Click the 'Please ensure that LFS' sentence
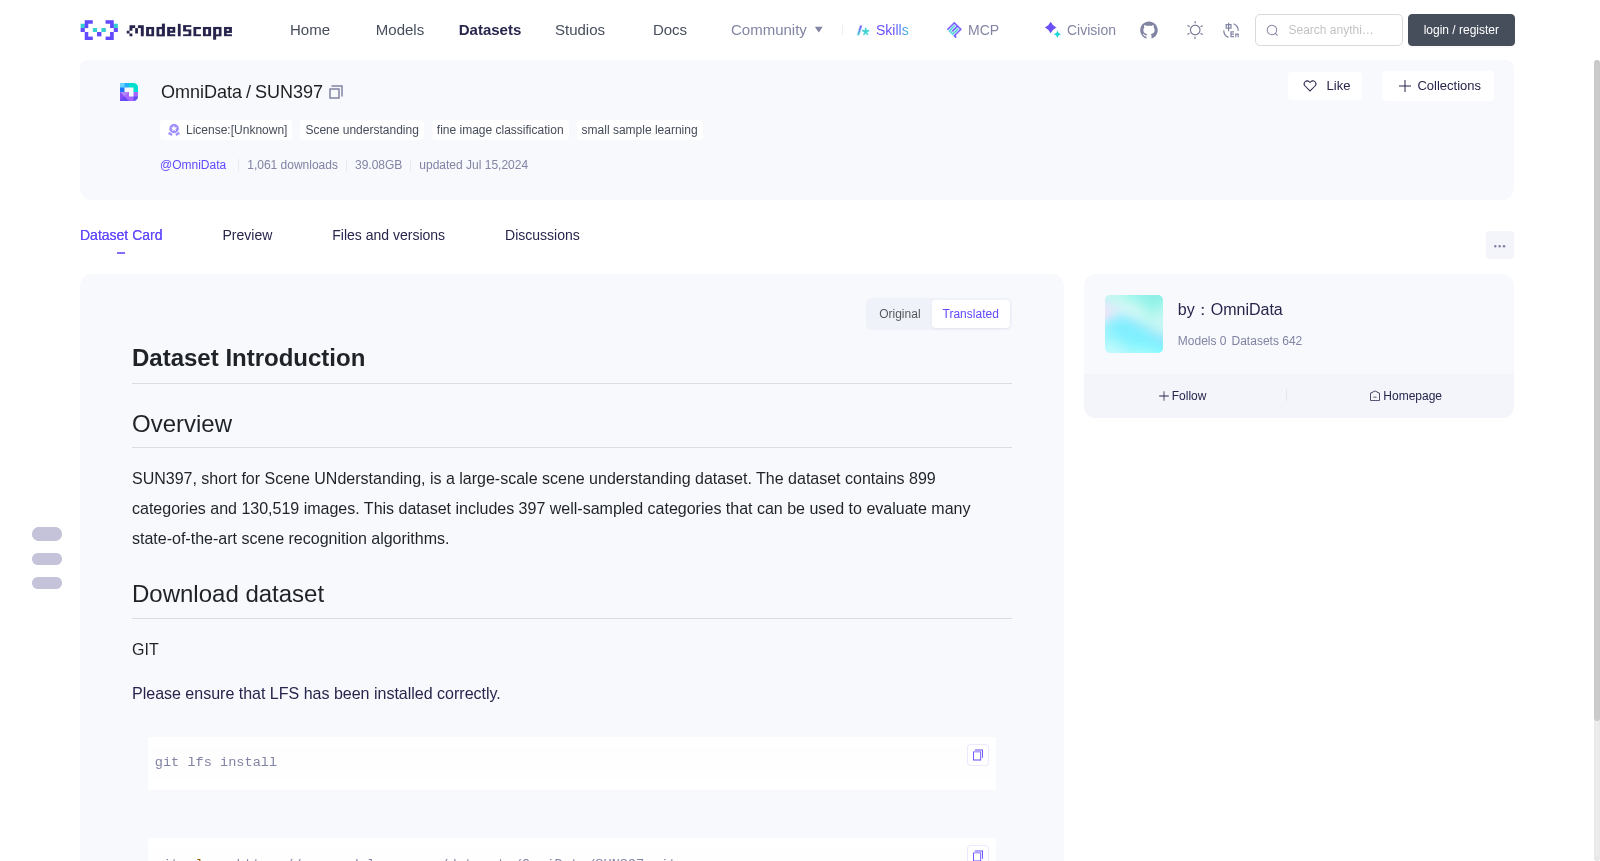 [316, 694]
